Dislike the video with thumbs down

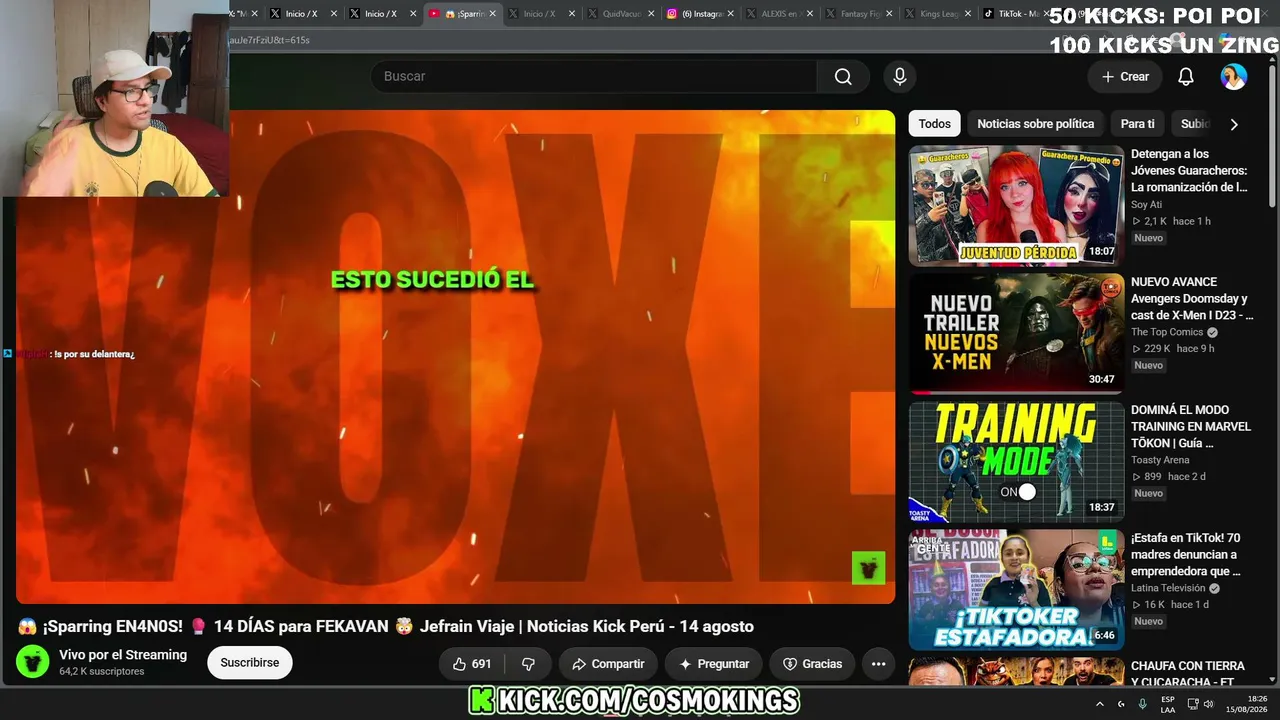pos(528,664)
